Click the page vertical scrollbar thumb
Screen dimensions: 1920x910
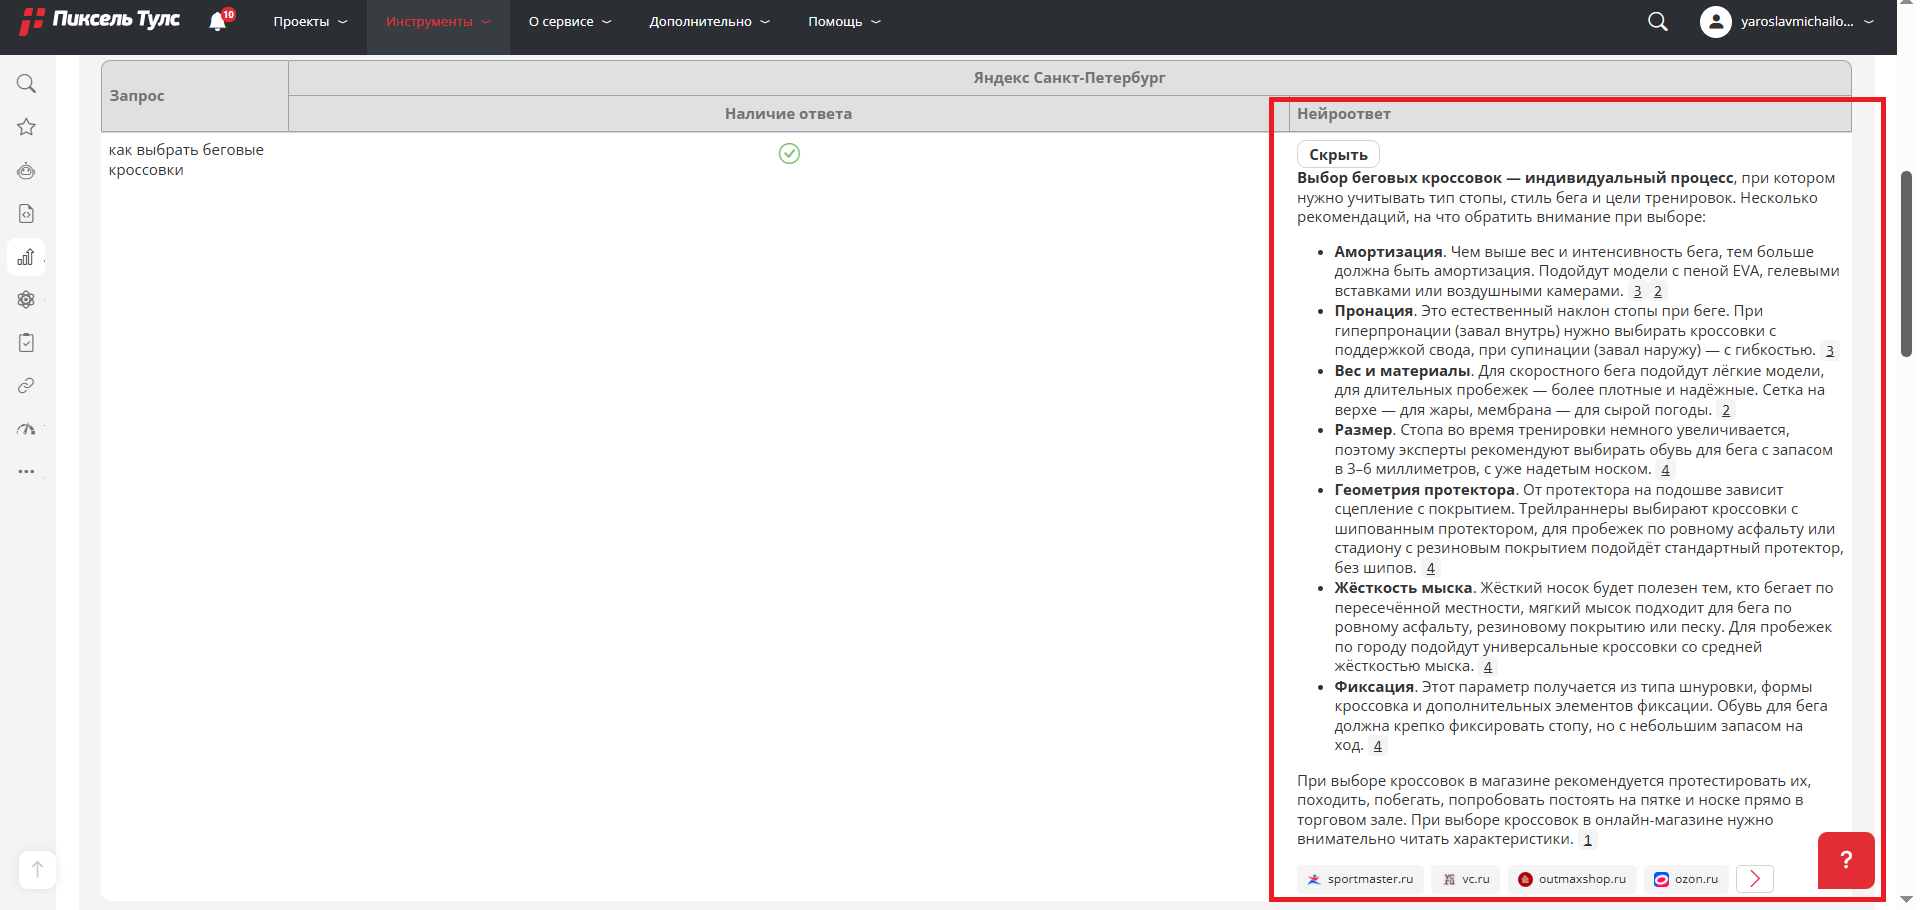point(1906,263)
